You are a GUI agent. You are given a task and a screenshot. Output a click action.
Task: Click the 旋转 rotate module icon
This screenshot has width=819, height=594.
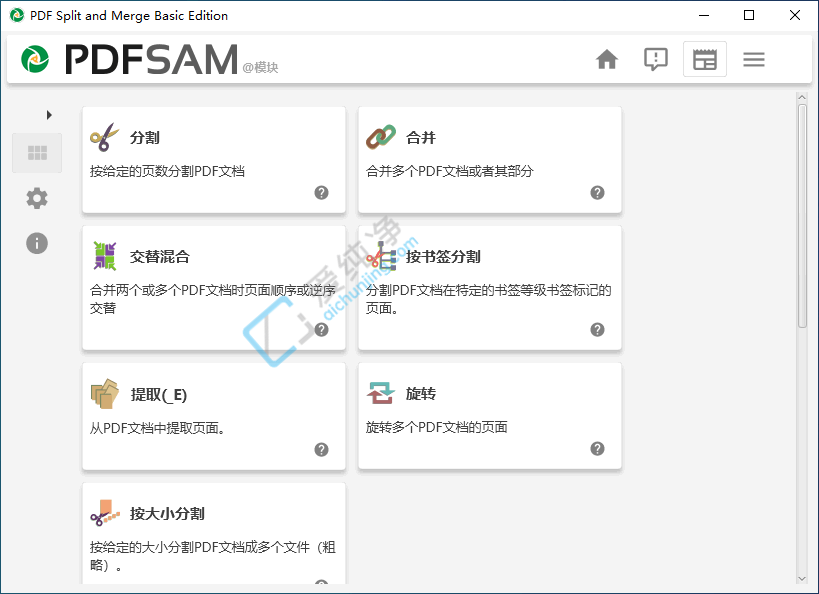(381, 393)
